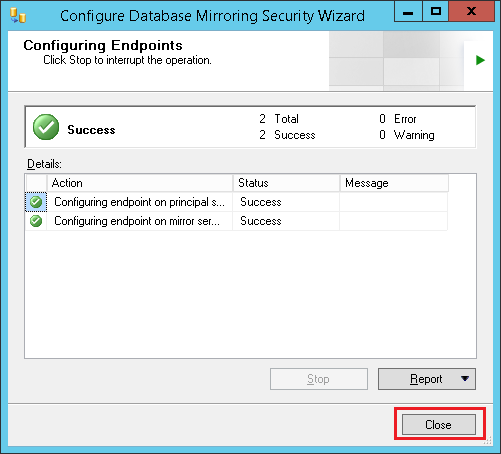Click the database mirroring wizard title icon

pyautogui.click(x=18, y=16)
